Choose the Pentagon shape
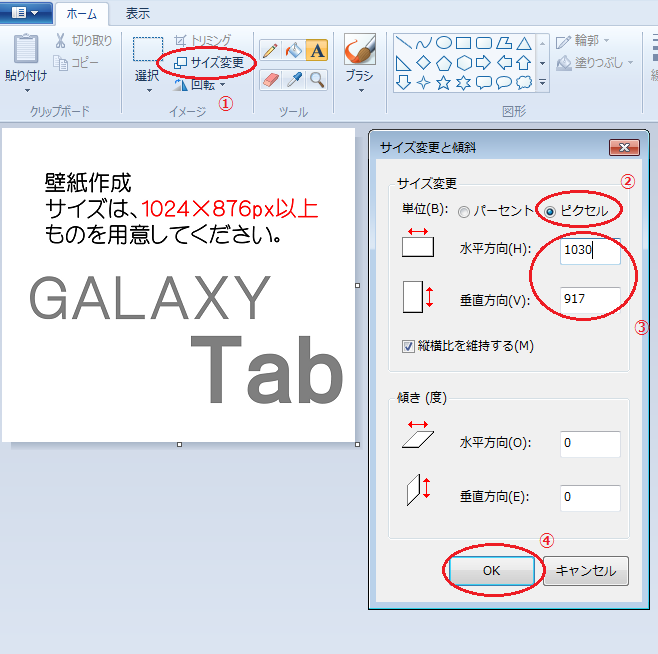The image size is (658, 654). [x=444, y=63]
